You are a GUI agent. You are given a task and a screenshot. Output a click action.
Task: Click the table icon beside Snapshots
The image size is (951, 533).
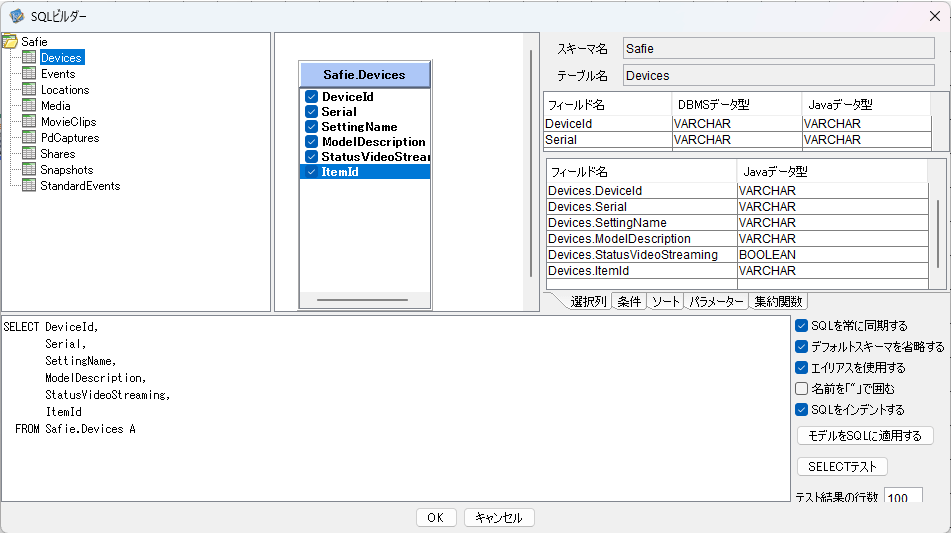point(29,170)
